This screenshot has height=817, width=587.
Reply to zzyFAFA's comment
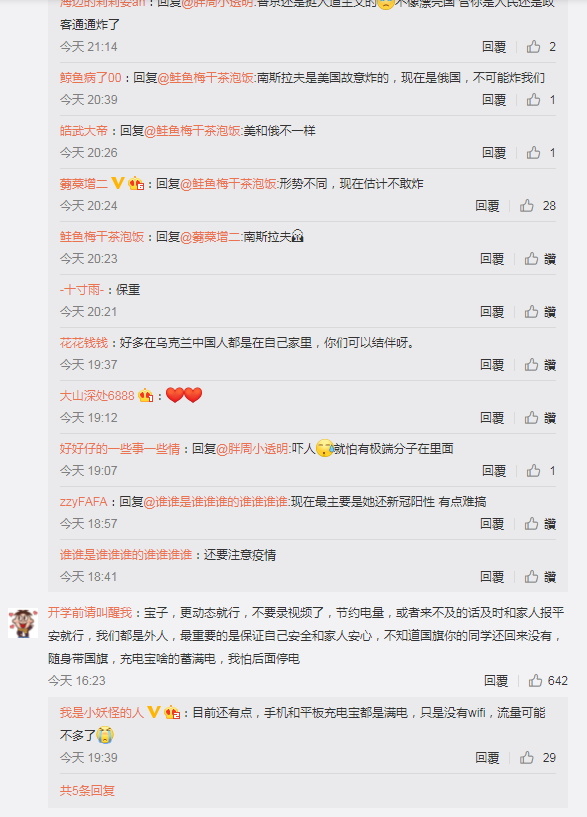click(492, 524)
